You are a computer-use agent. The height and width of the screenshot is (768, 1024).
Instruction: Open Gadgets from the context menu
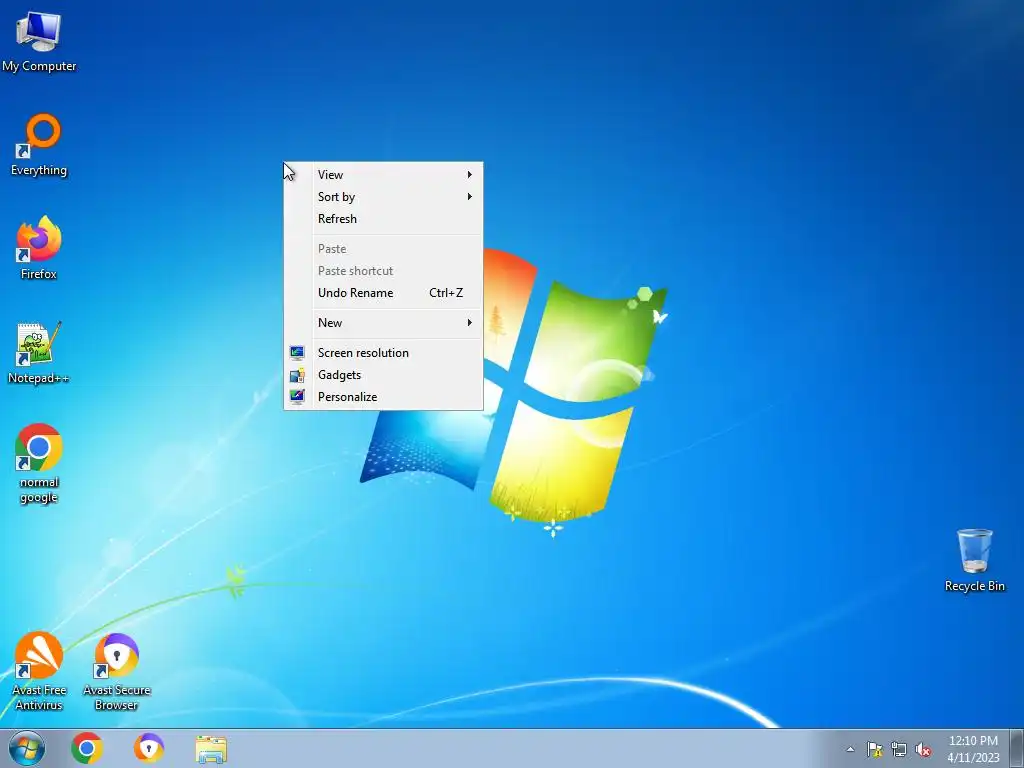(383, 375)
